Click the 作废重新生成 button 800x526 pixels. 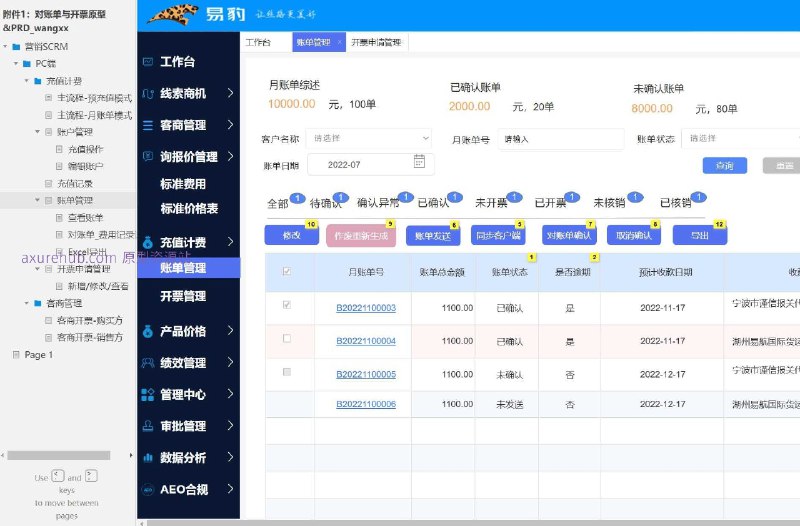[x=361, y=236]
